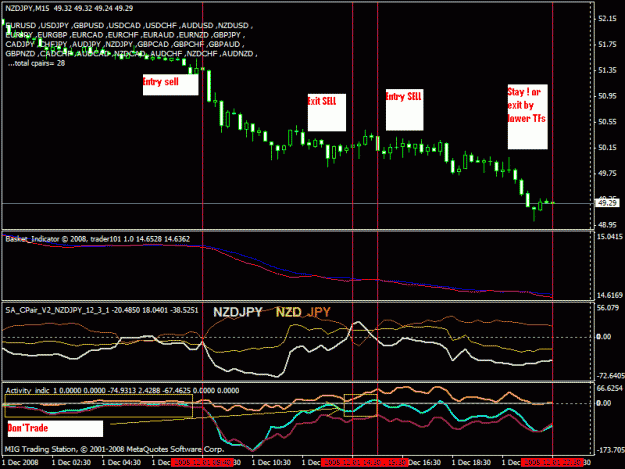This screenshot has width=625, height=469.
Task: Click the Basket_Indicator © 2008 trader101 label
Action: point(98,239)
